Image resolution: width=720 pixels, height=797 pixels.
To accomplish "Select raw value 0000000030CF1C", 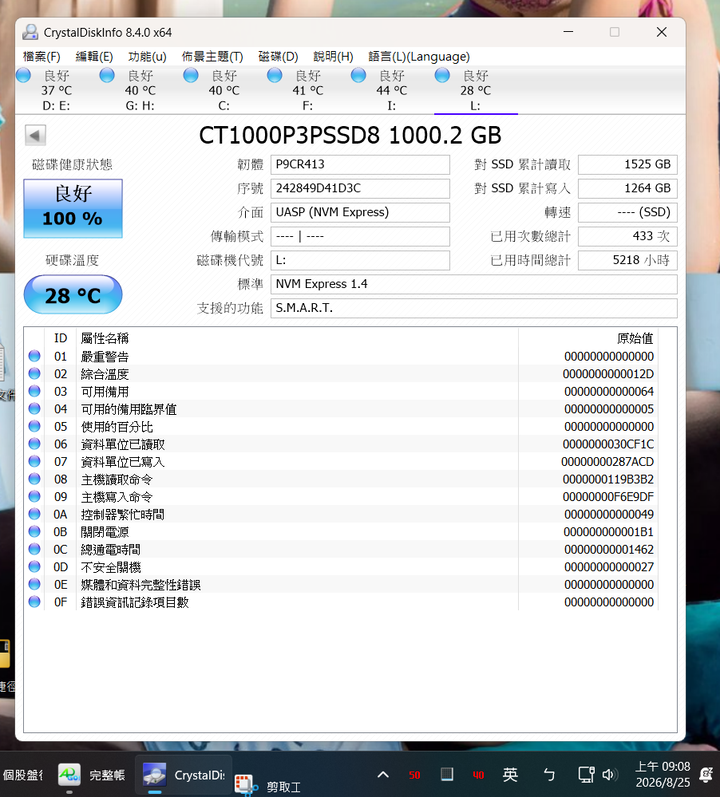I will tap(608, 444).
